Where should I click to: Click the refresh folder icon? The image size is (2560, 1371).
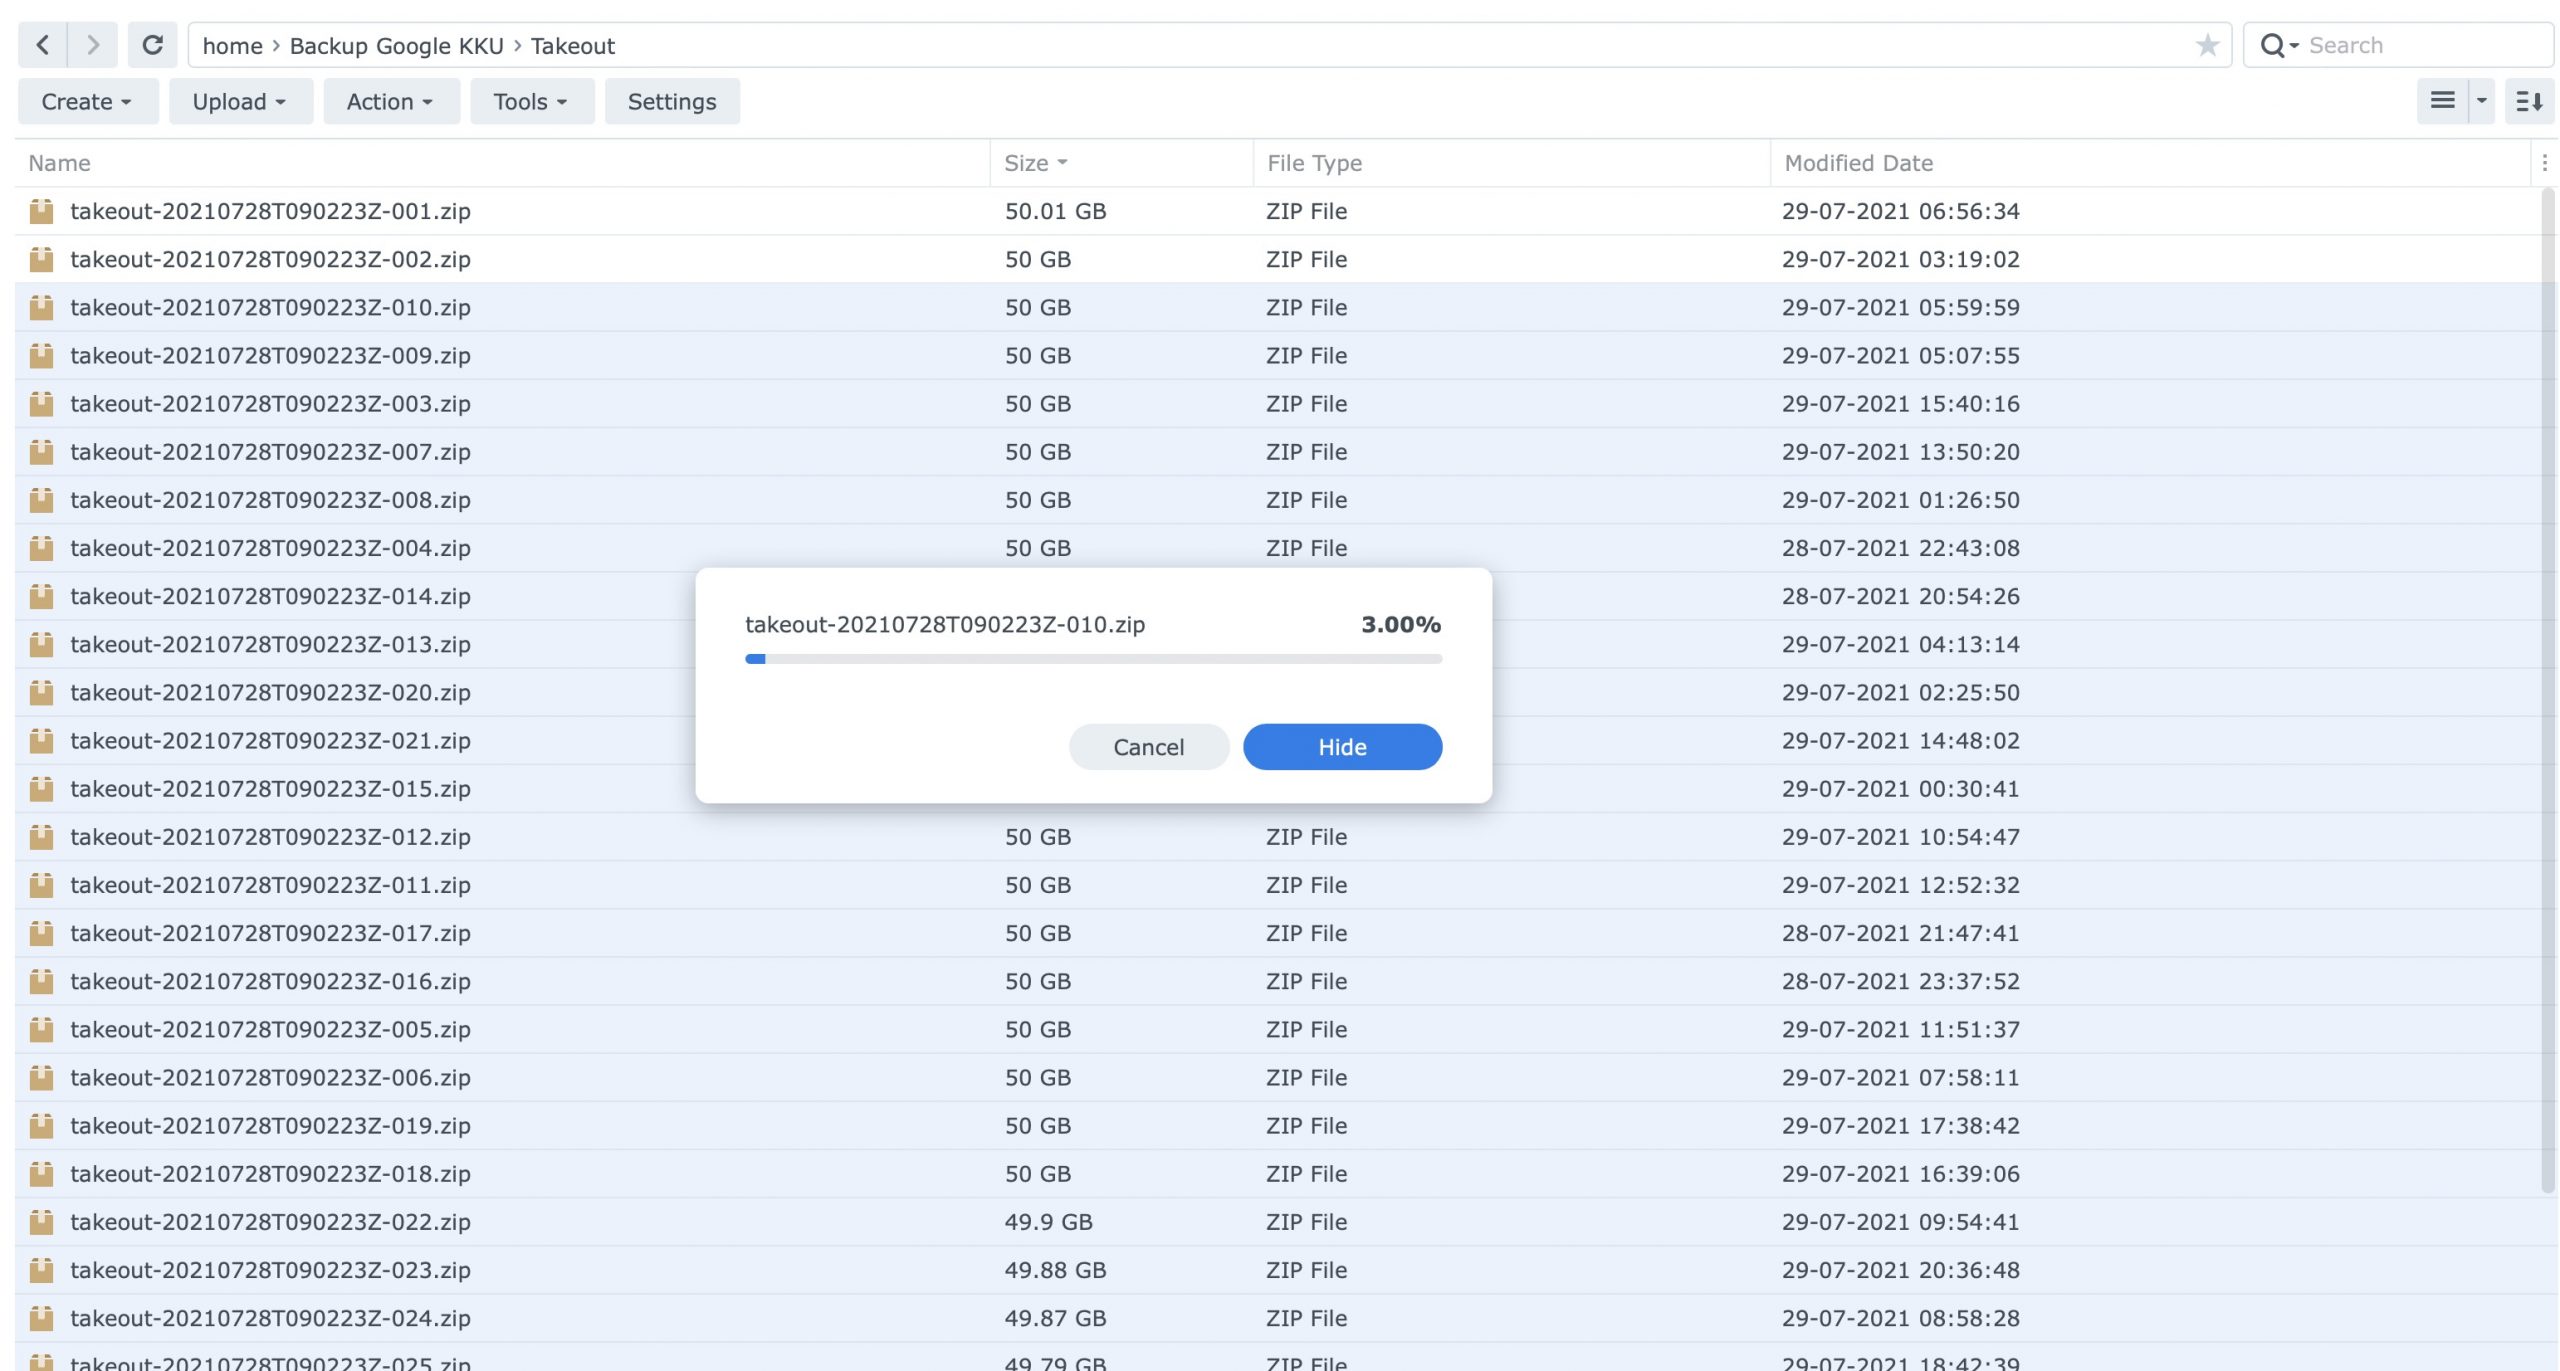point(152,45)
